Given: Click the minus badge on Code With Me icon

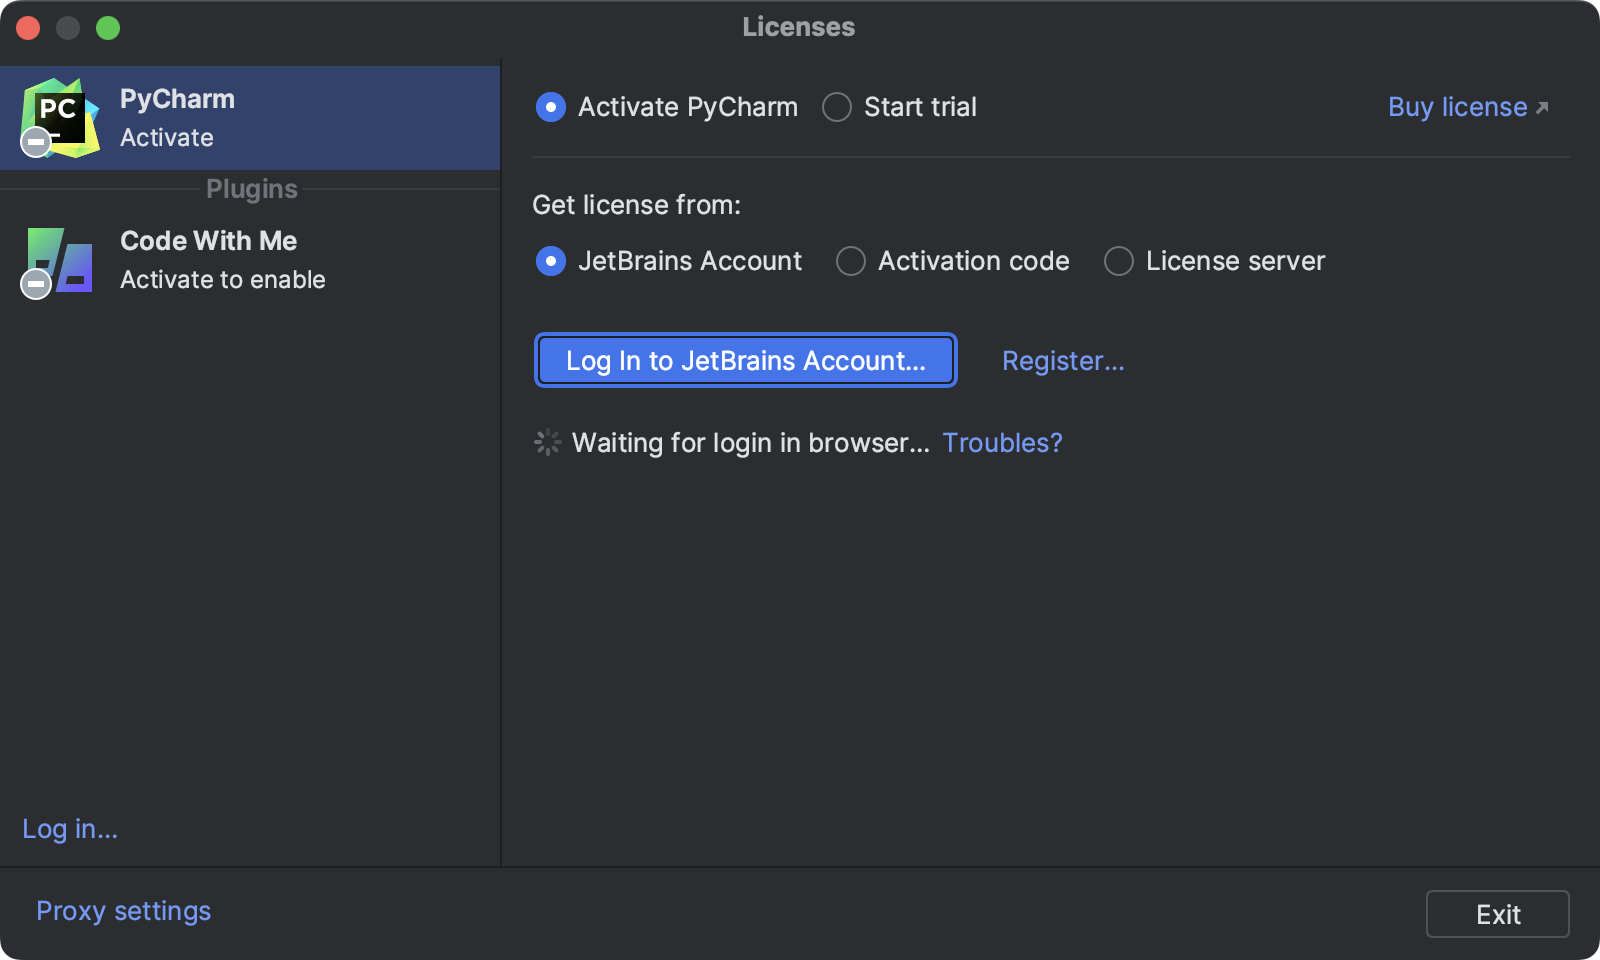Looking at the screenshot, I should point(35,285).
